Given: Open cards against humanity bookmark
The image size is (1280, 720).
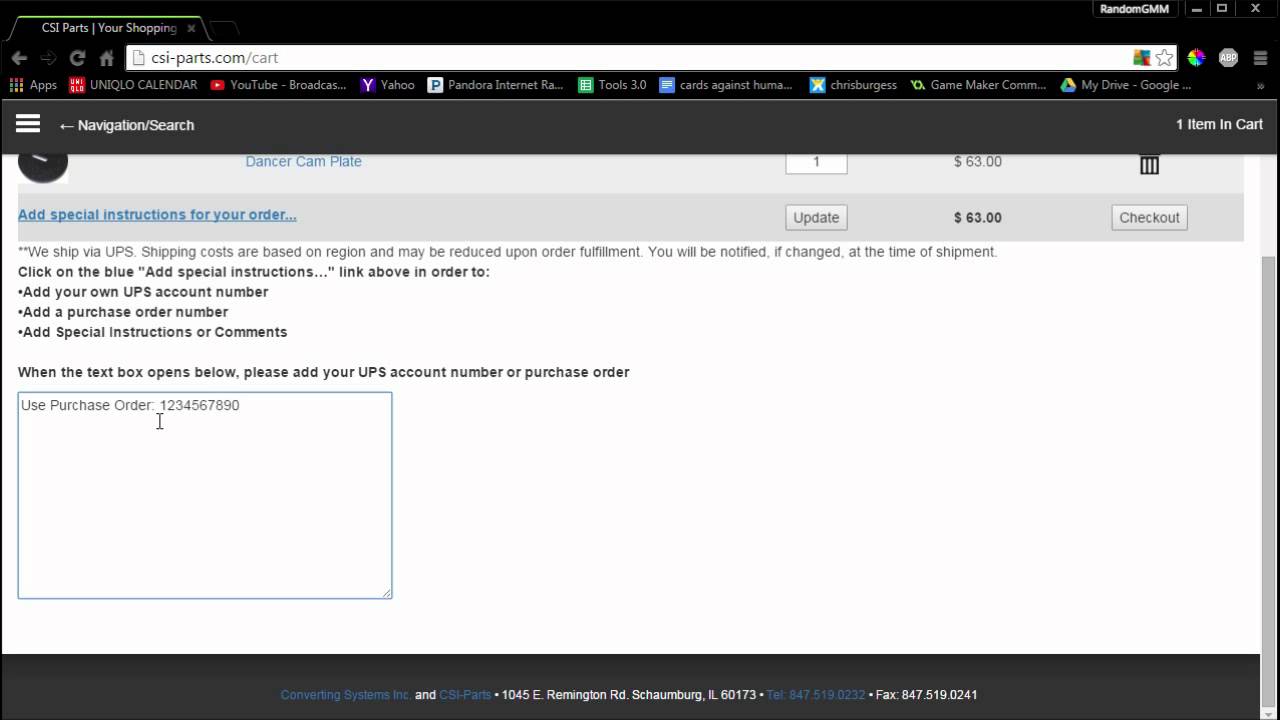Looking at the screenshot, I should [x=726, y=85].
